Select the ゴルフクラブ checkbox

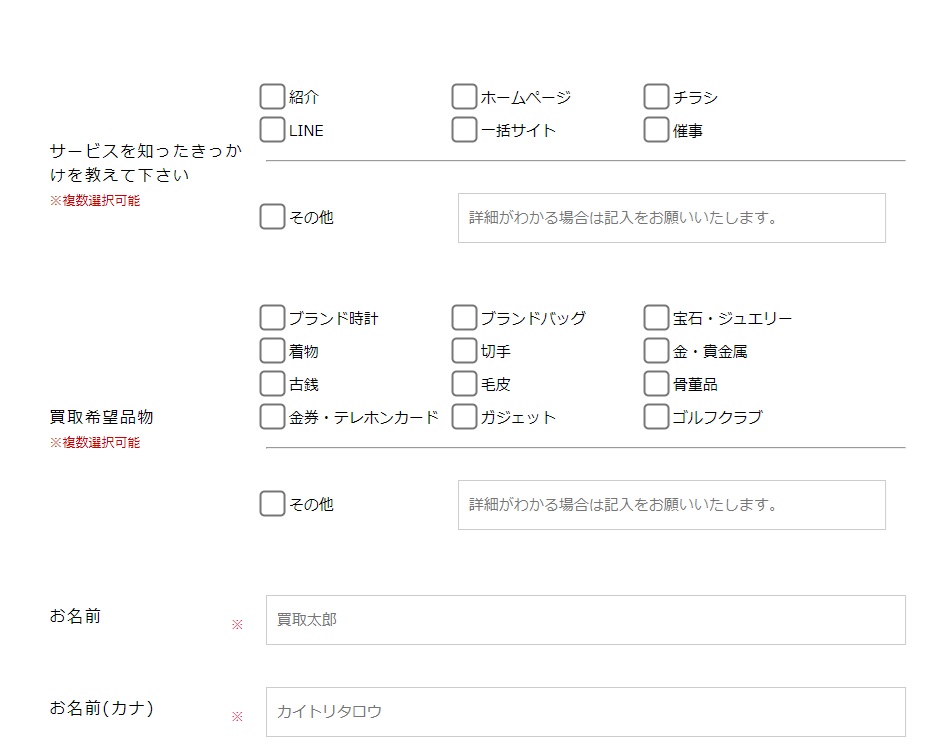(656, 417)
